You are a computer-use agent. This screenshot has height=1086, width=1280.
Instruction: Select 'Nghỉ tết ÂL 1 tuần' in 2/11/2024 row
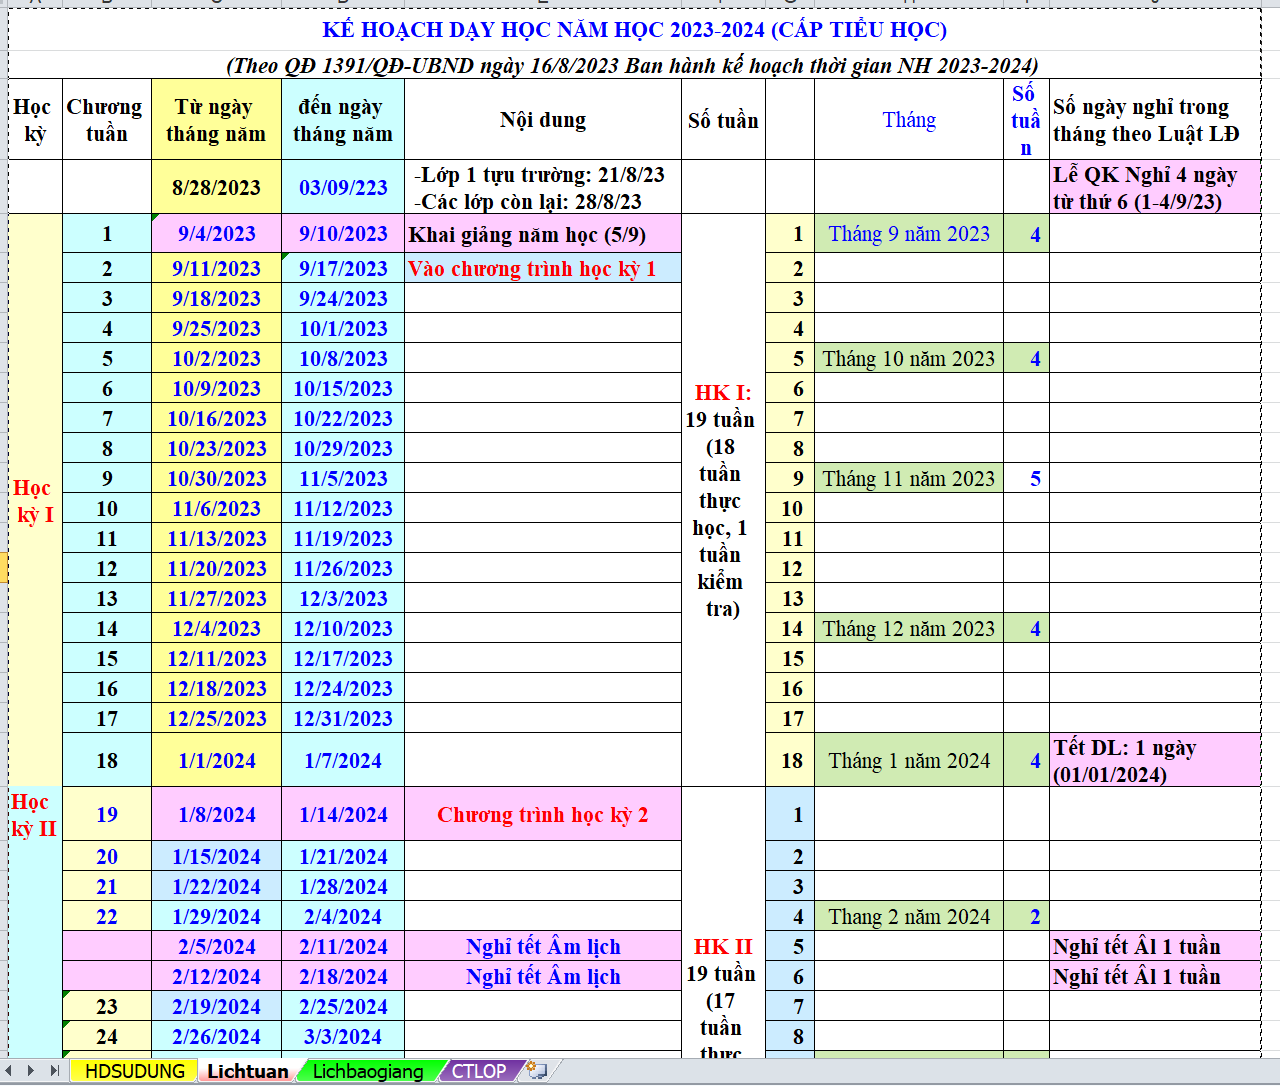(x=1155, y=946)
